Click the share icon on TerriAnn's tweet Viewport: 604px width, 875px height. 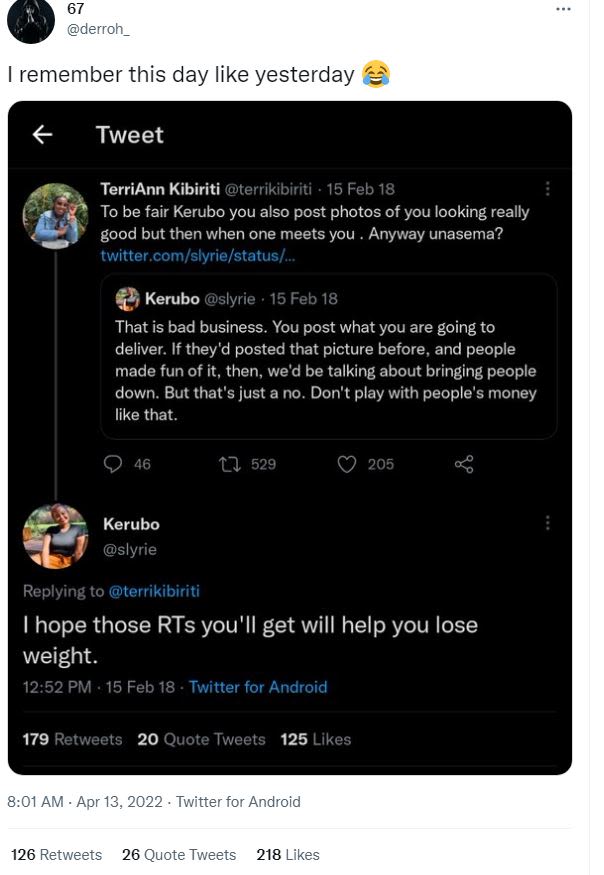click(x=463, y=464)
